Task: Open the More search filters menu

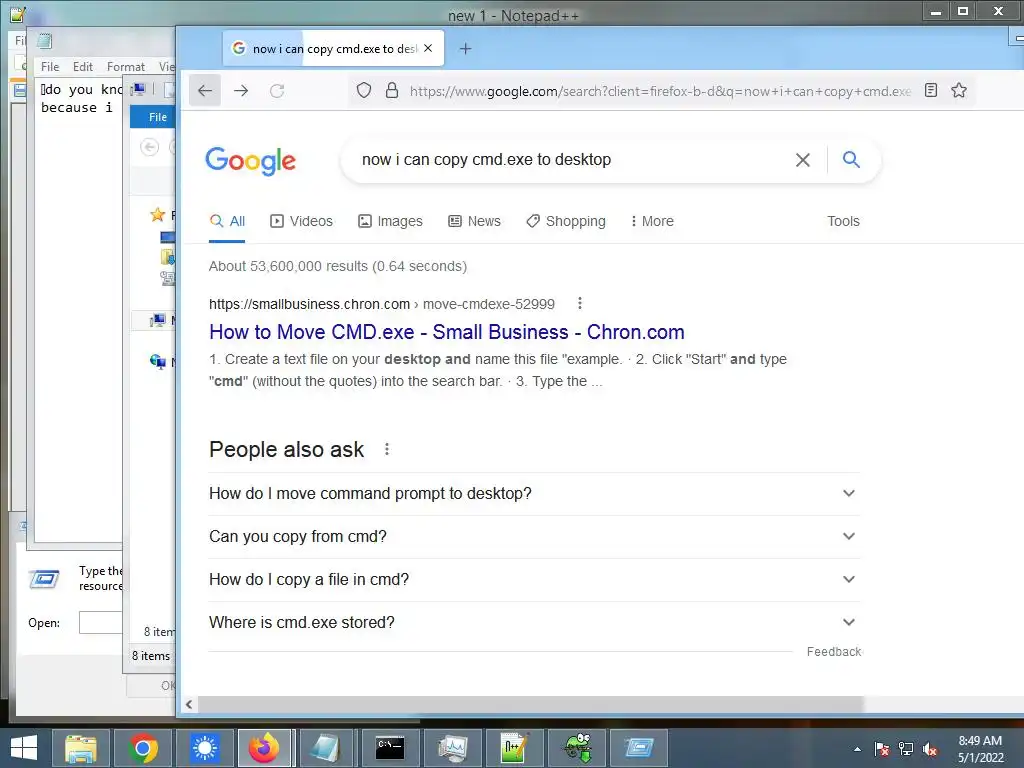Action: pos(652,221)
